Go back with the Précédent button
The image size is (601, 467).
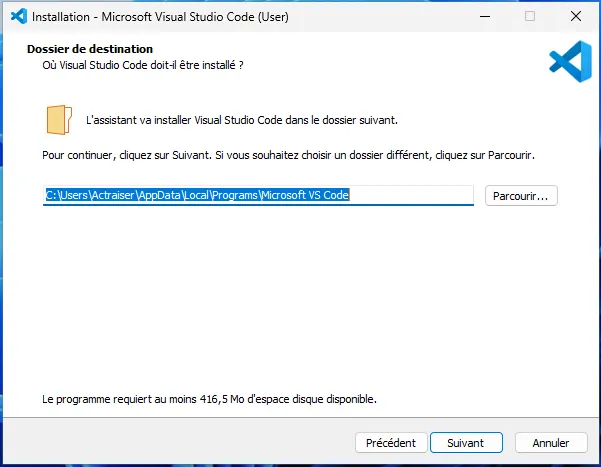(391, 442)
